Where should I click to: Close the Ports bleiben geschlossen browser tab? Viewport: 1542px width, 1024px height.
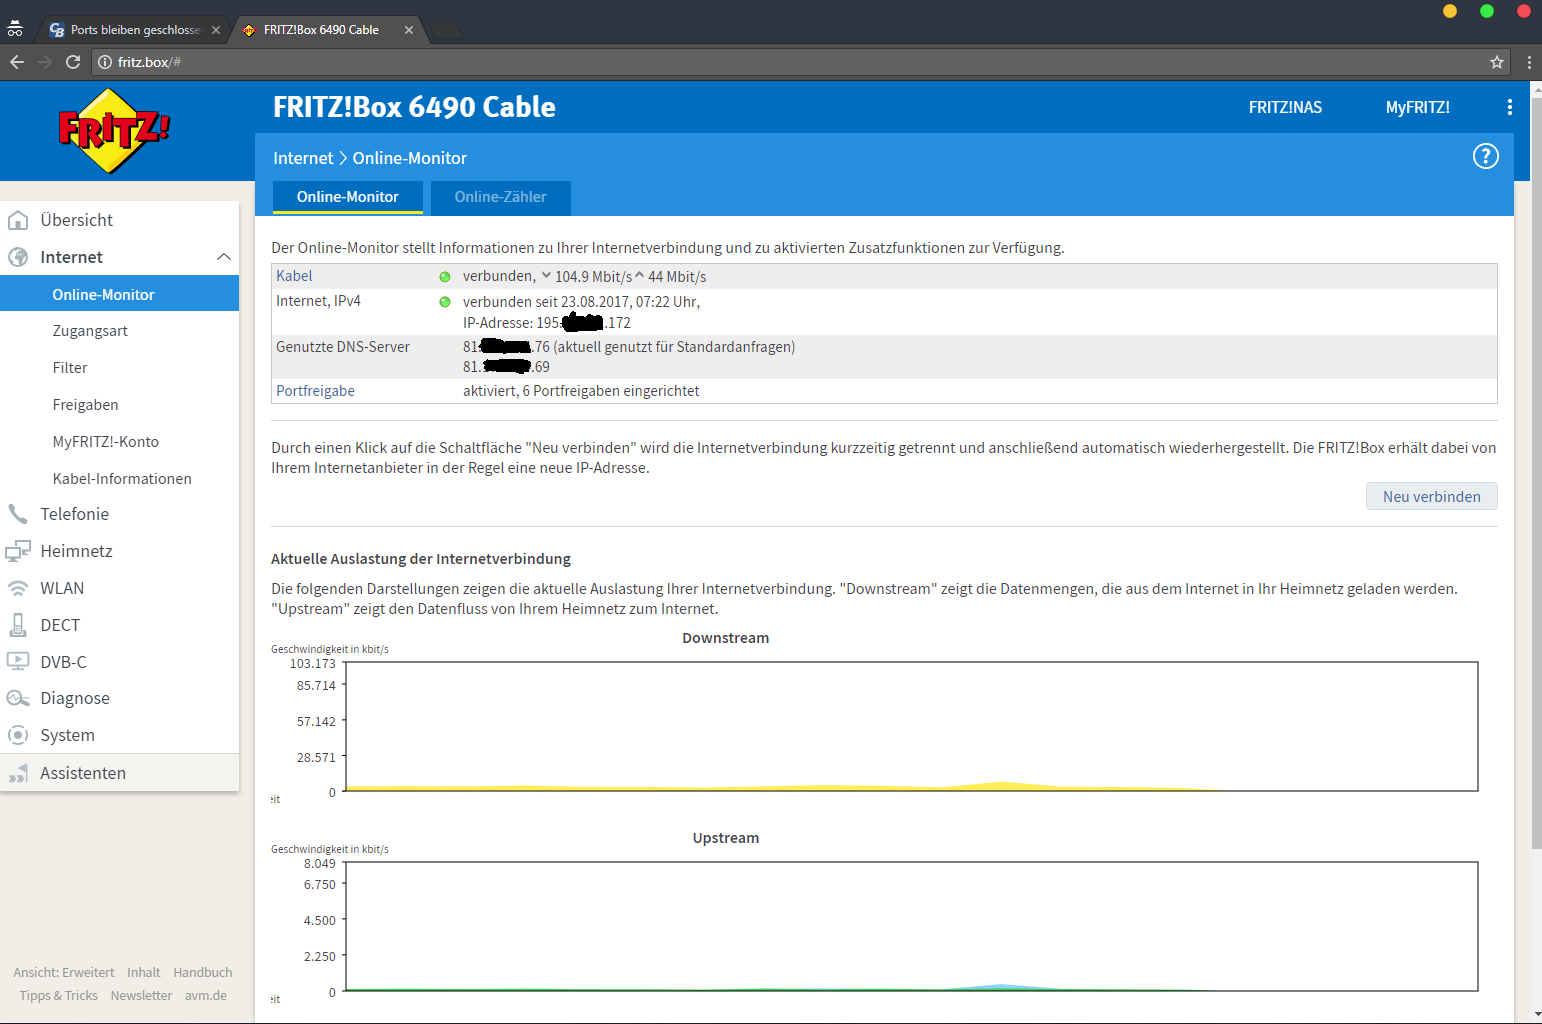pos(216,30)
